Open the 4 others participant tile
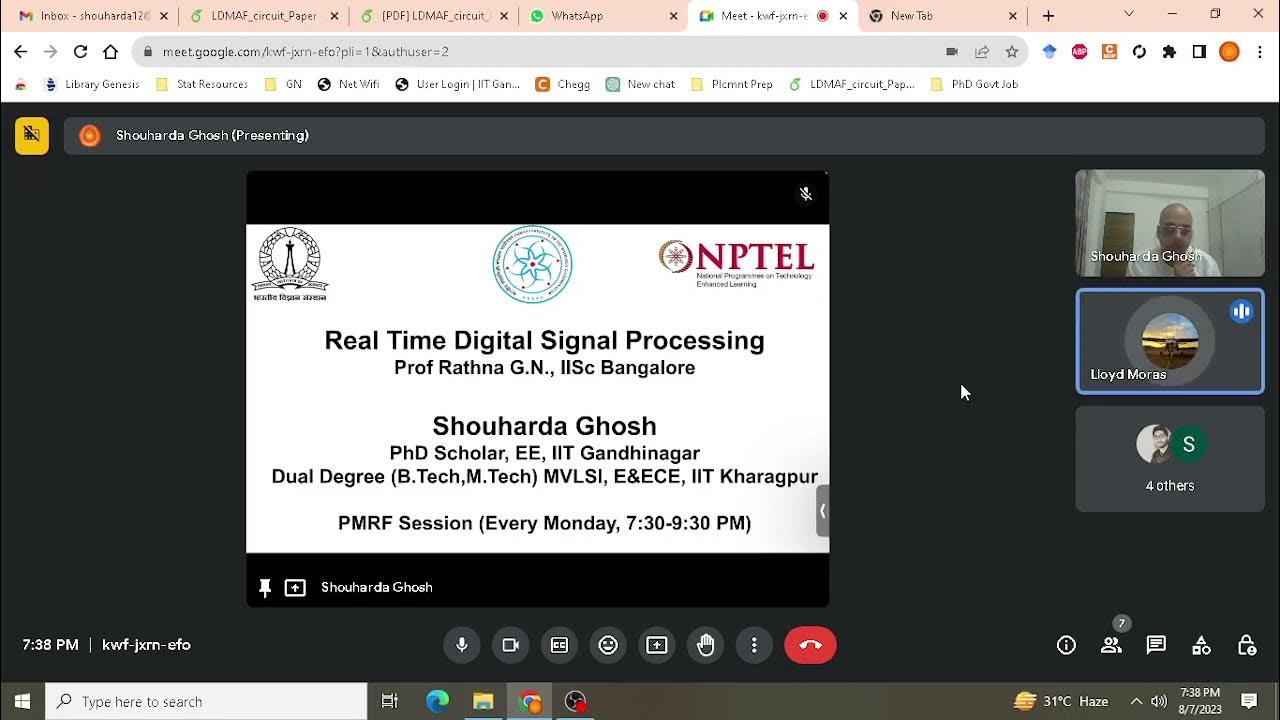The height and width of the screenshot is (720, 1280). (x=1170, y=459)
